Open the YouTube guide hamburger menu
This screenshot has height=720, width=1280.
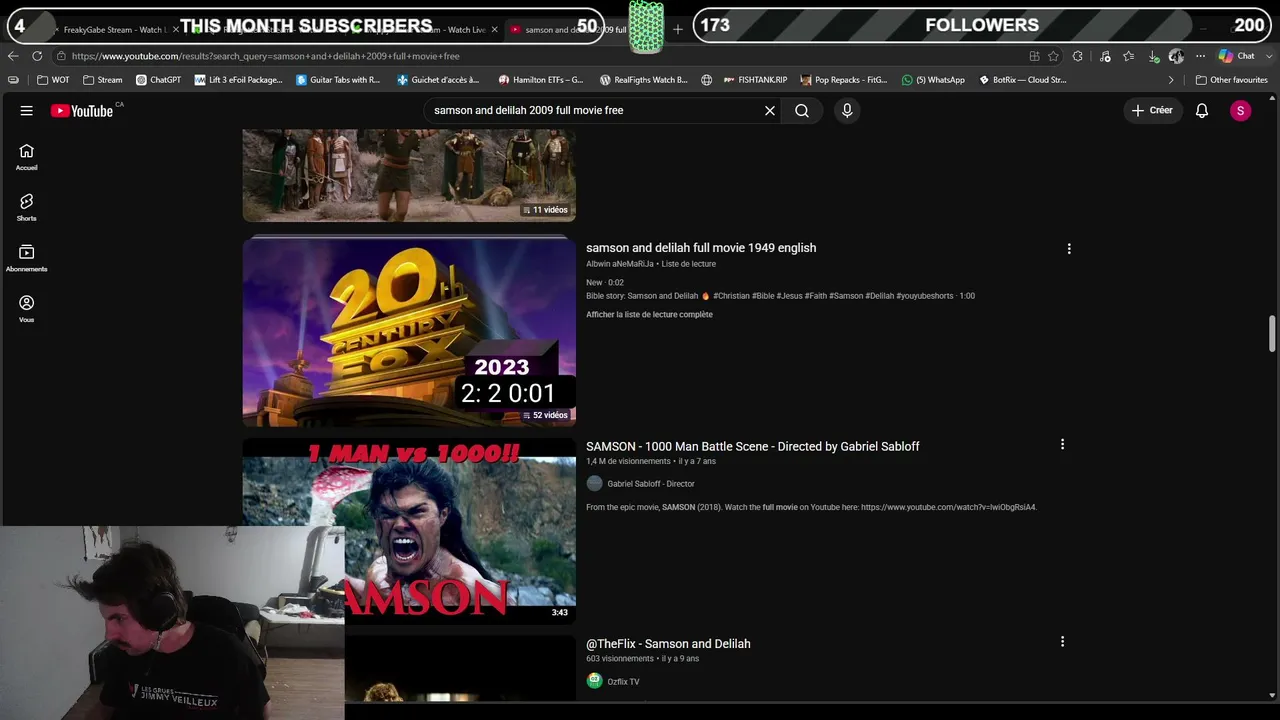click(x=27, y=111)
